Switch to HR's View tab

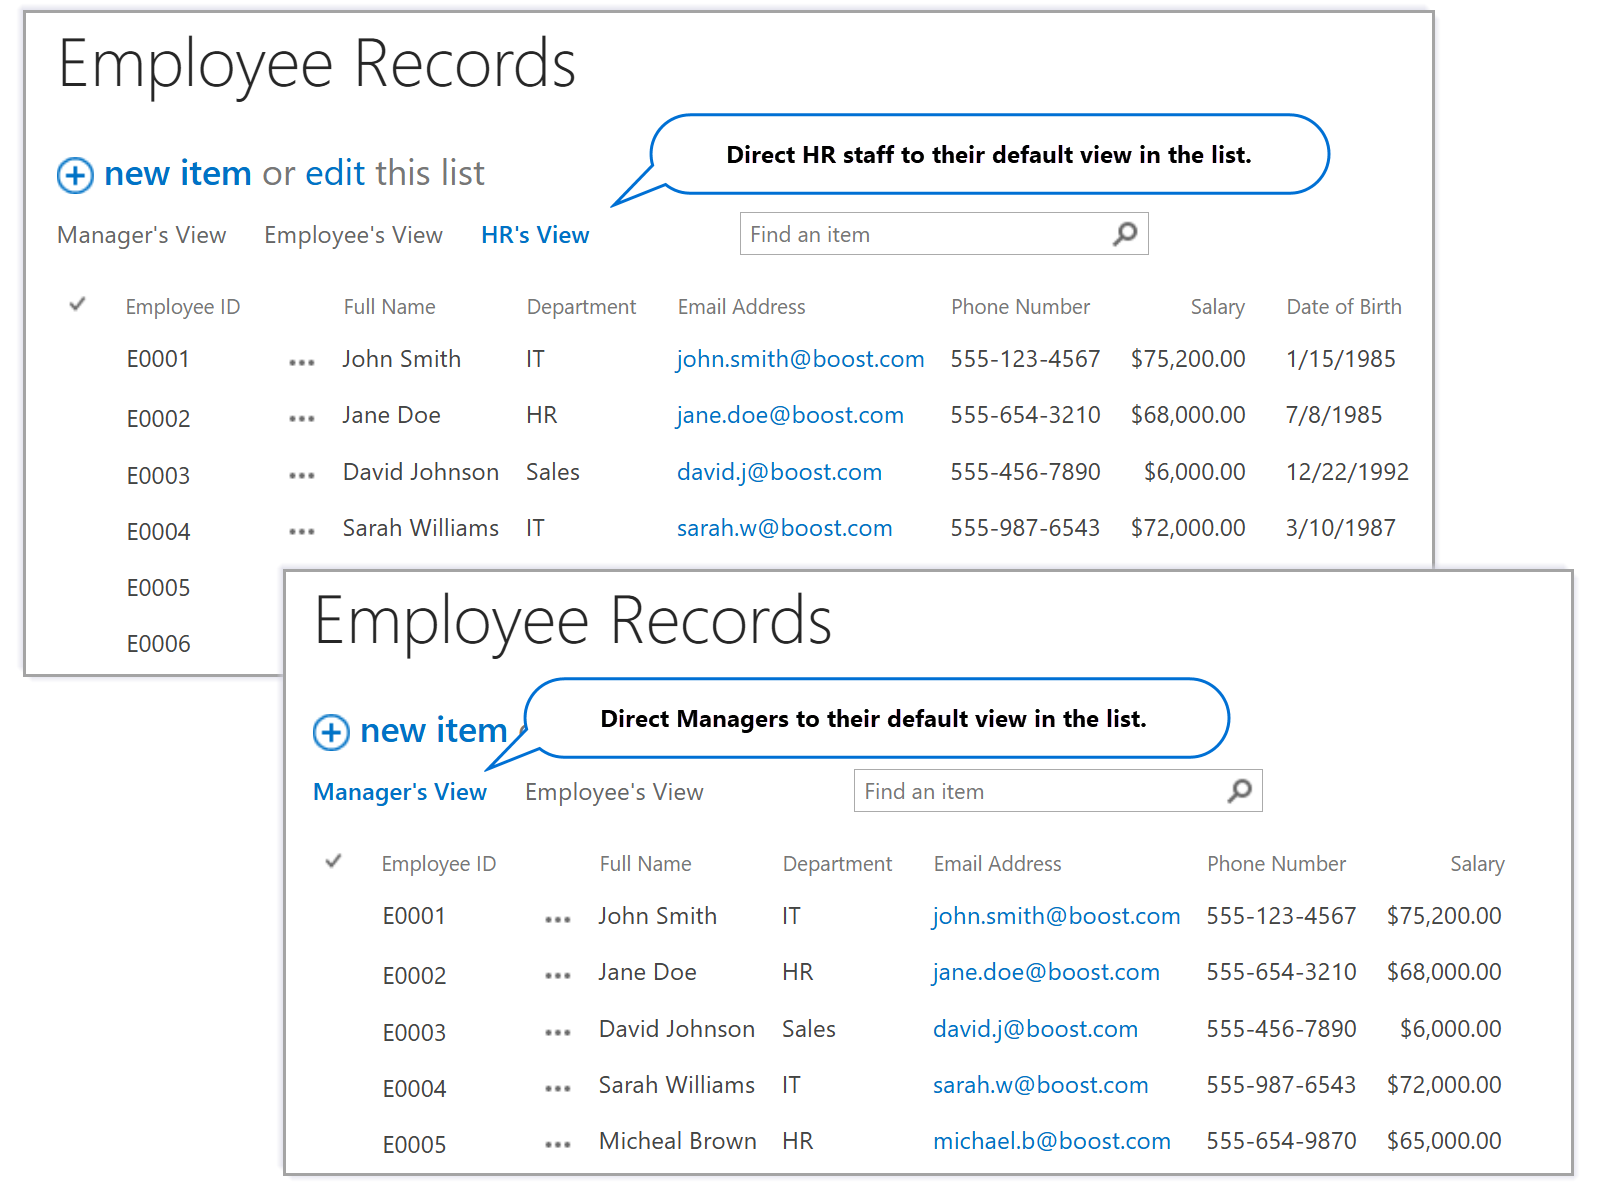(x=535, y=235)
